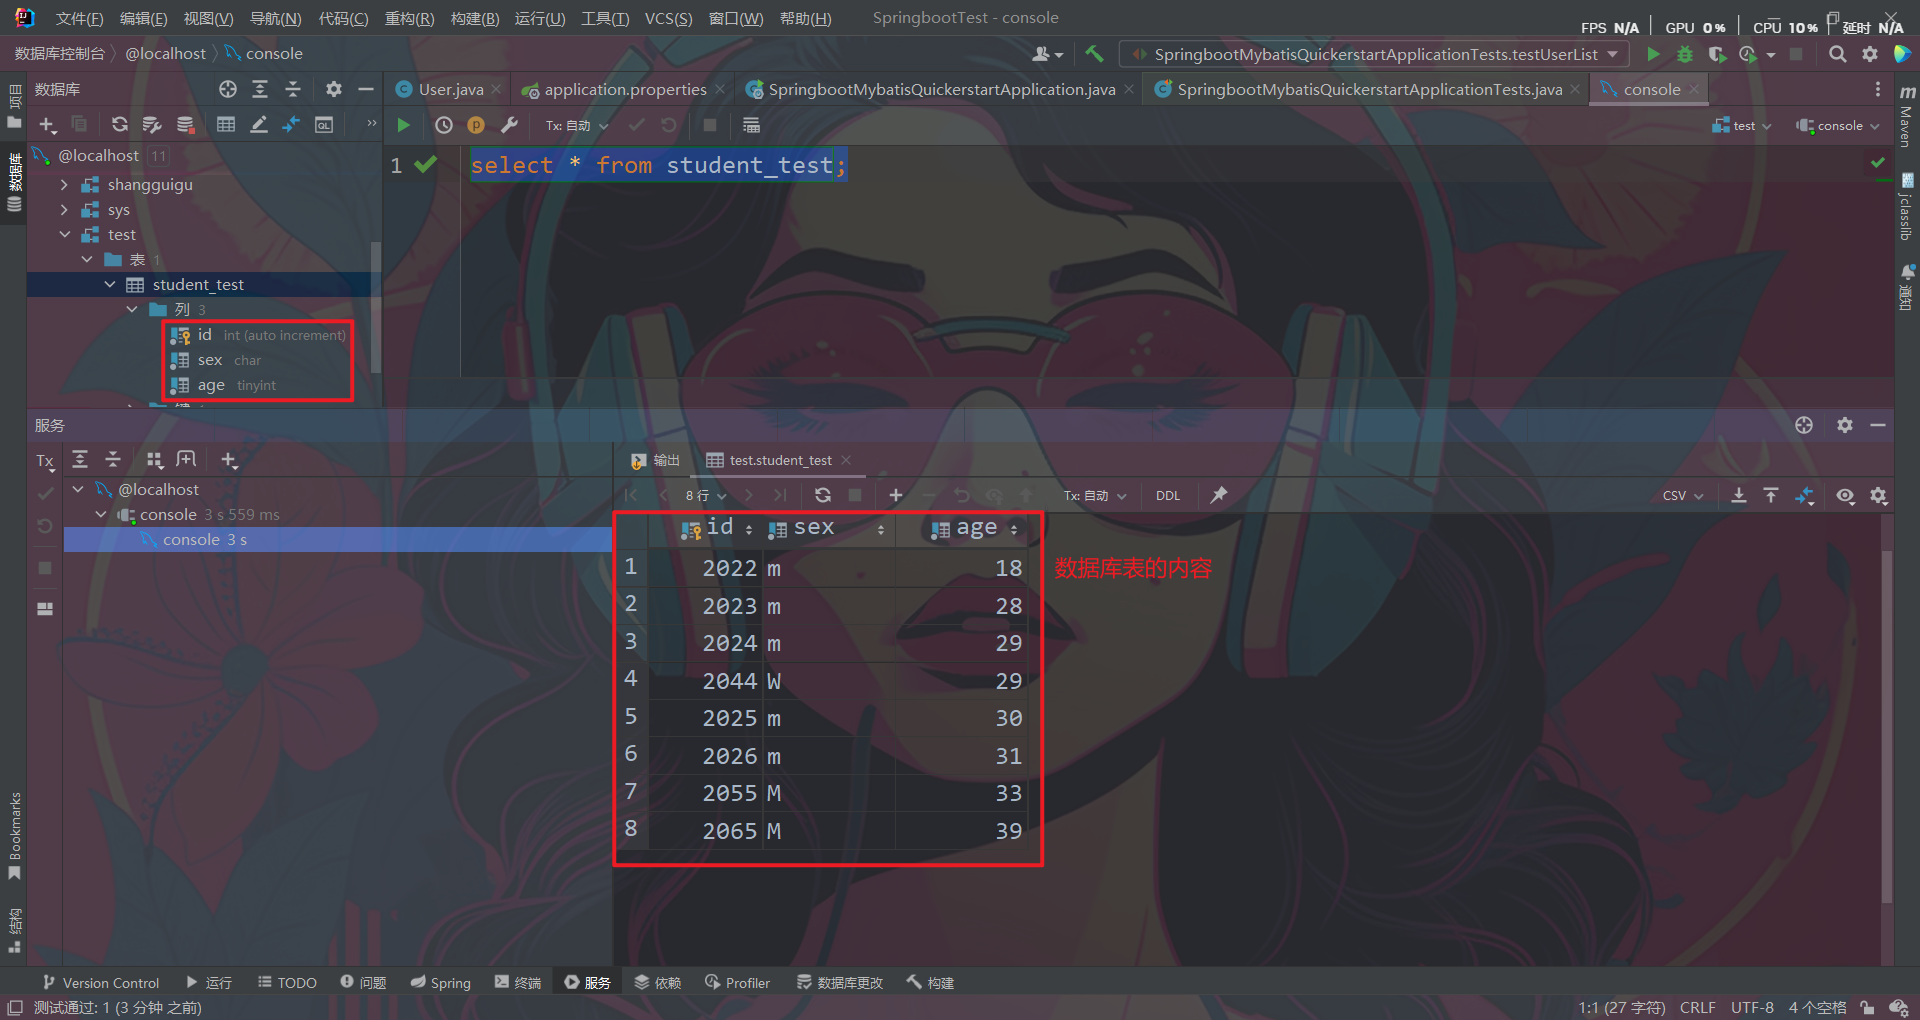
Task: Expand the shangguigu schema node
Action: [64, 184]
